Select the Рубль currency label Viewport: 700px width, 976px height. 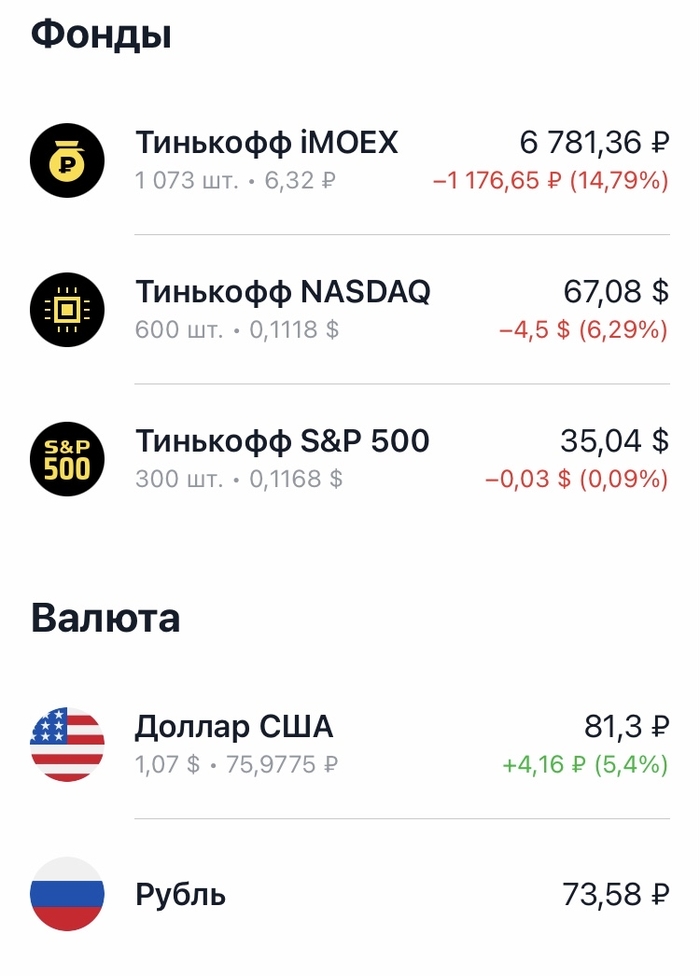(180, 895)
